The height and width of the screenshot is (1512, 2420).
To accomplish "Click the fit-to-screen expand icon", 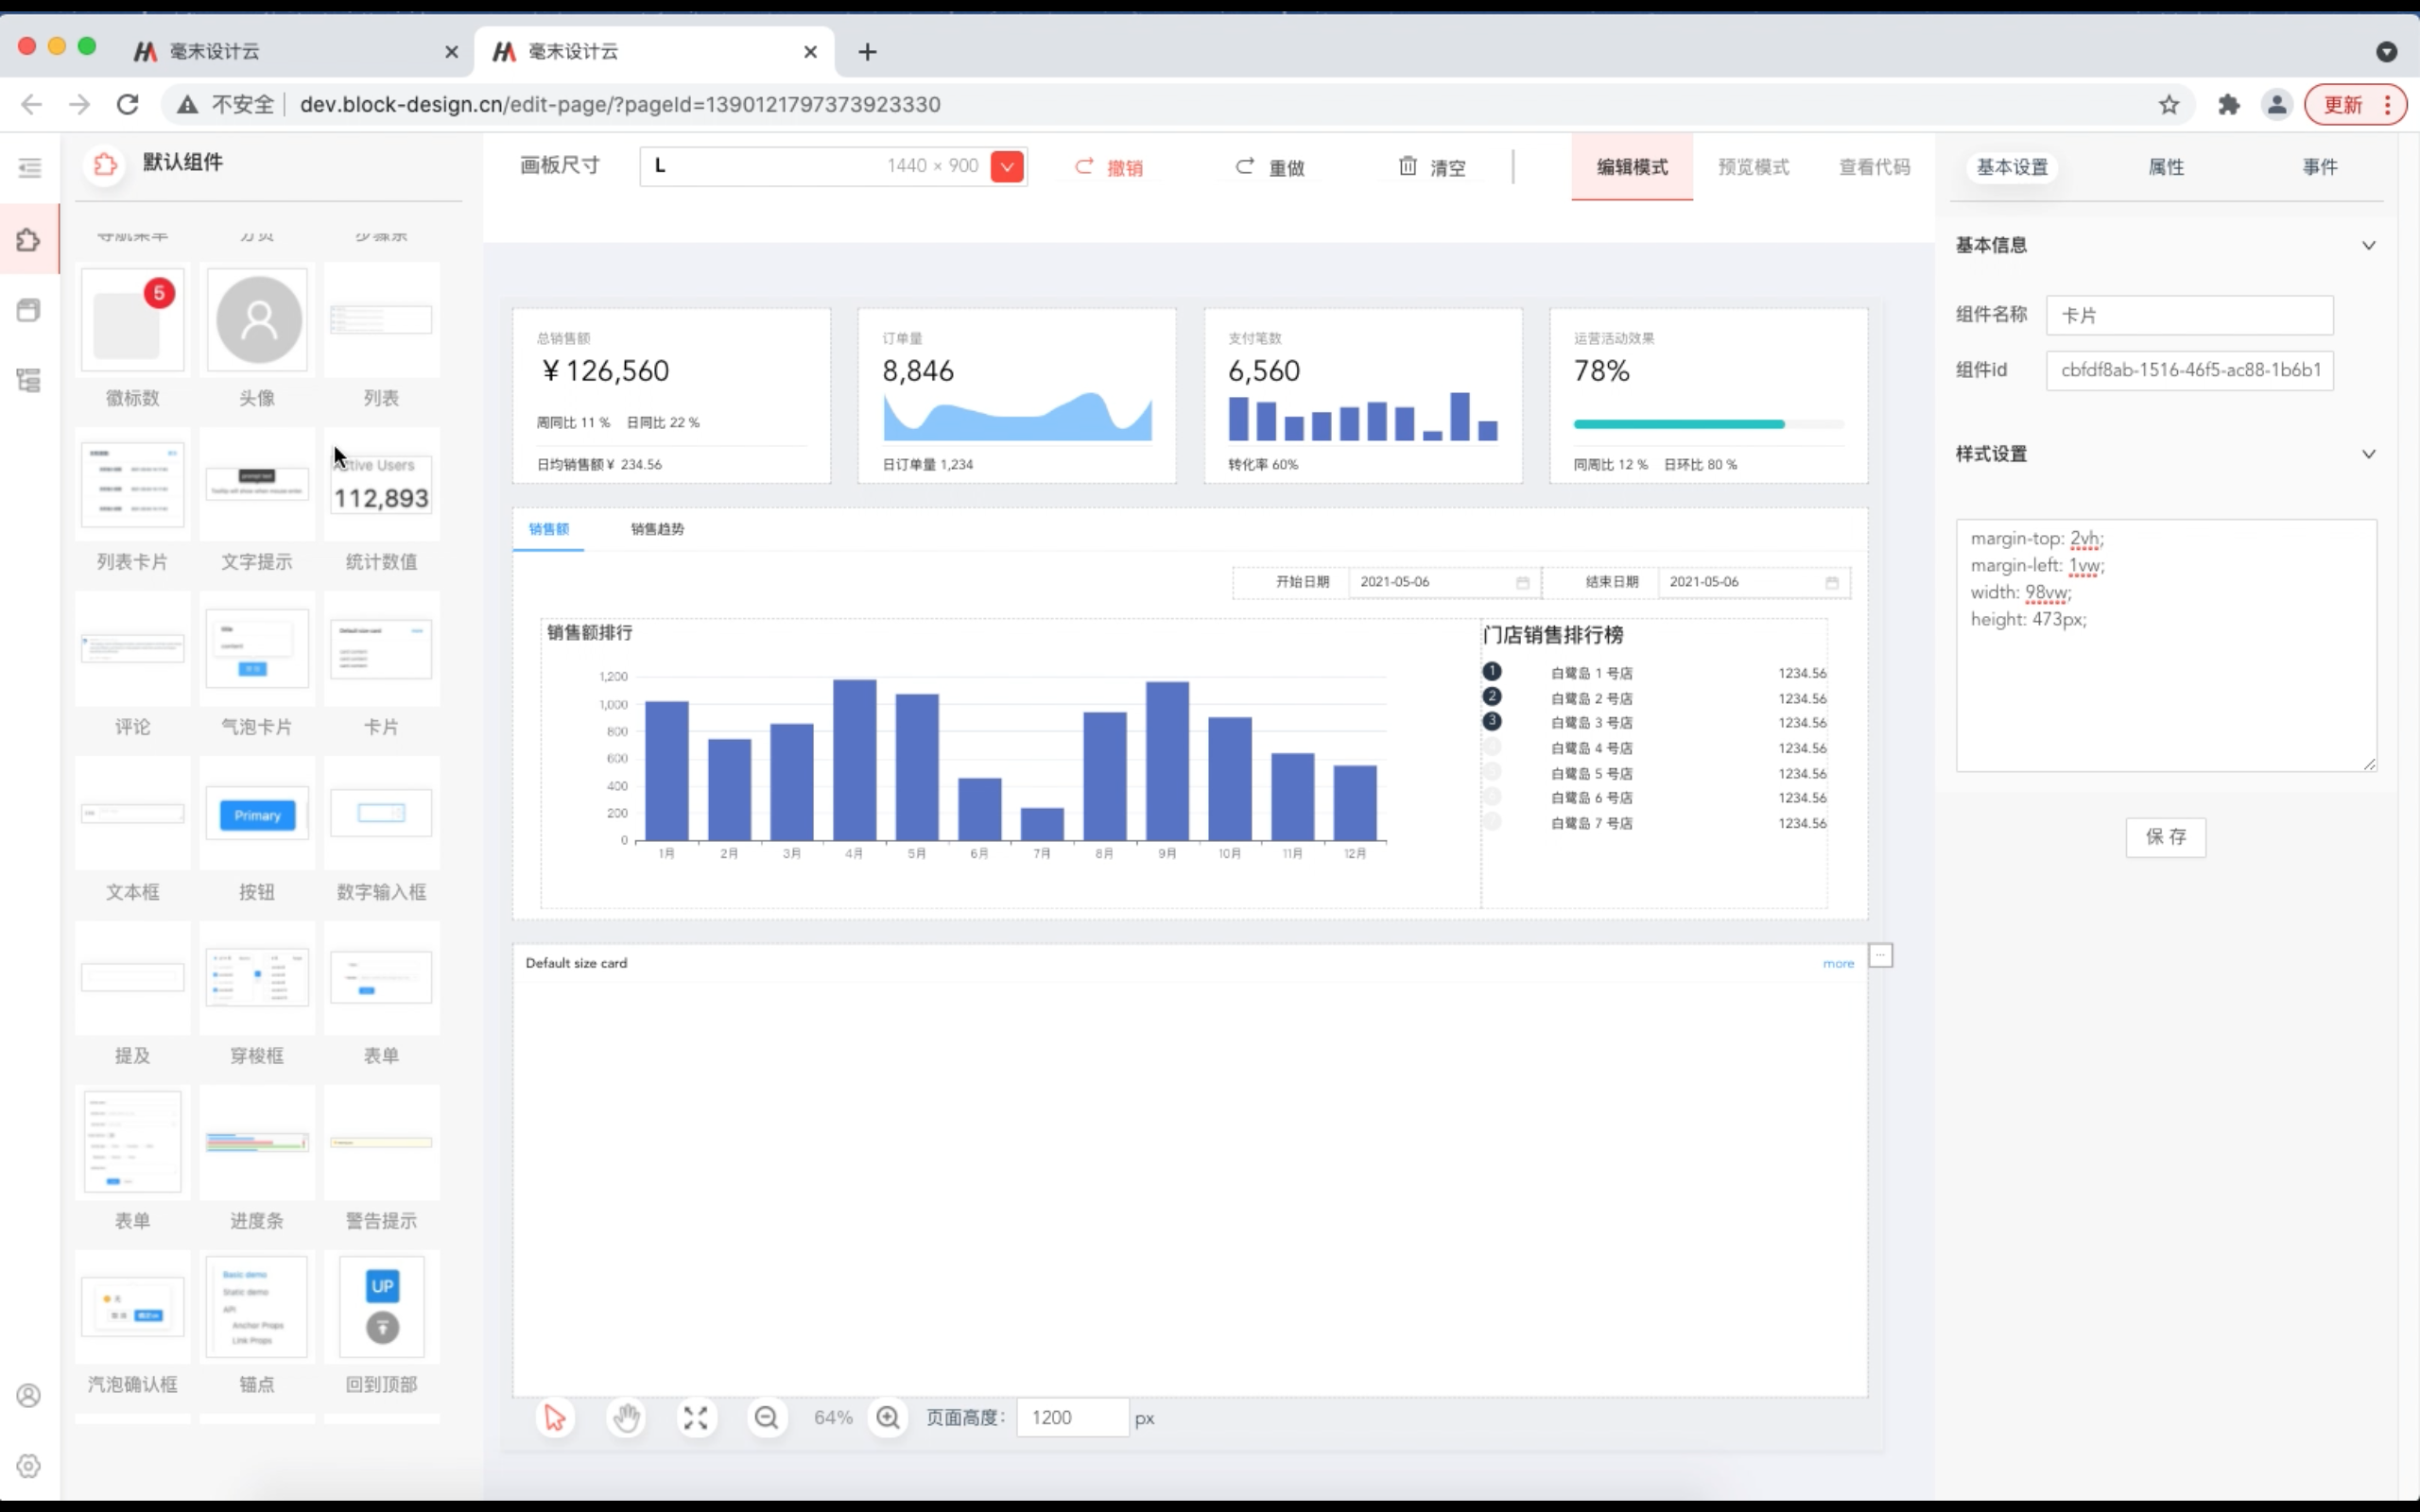I will [696, 1418].
